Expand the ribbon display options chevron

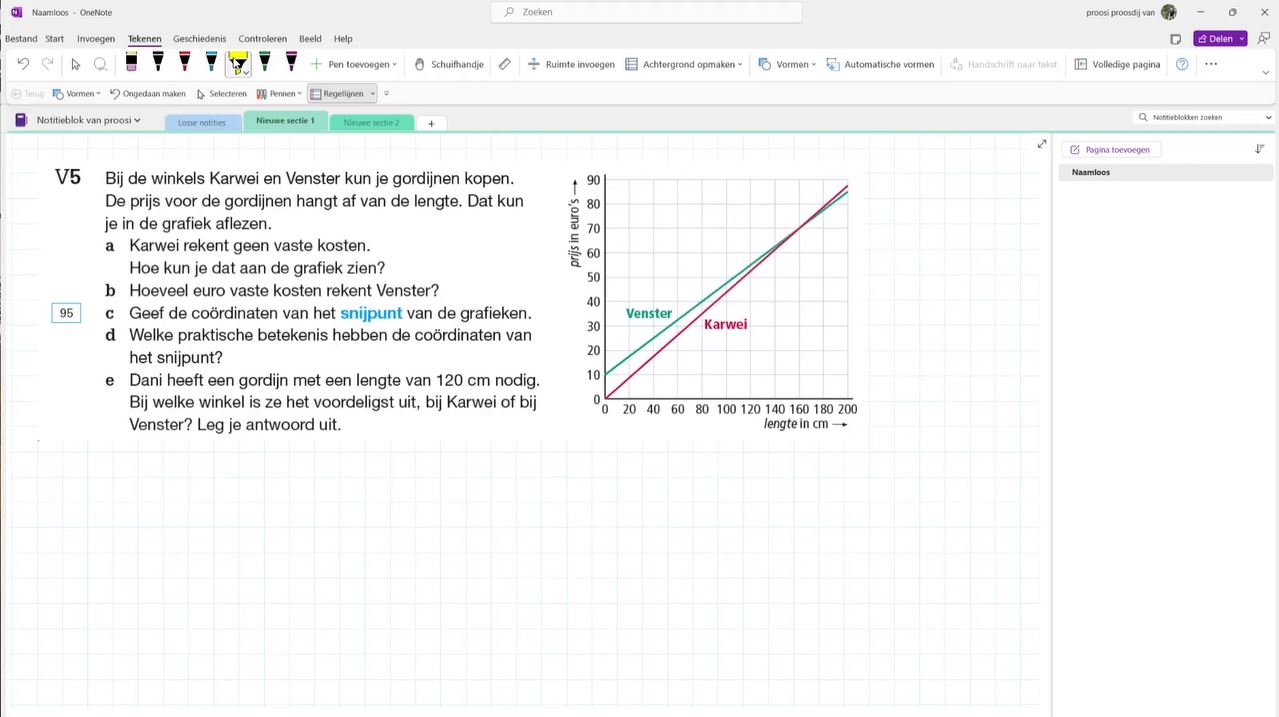(1266, 73)
